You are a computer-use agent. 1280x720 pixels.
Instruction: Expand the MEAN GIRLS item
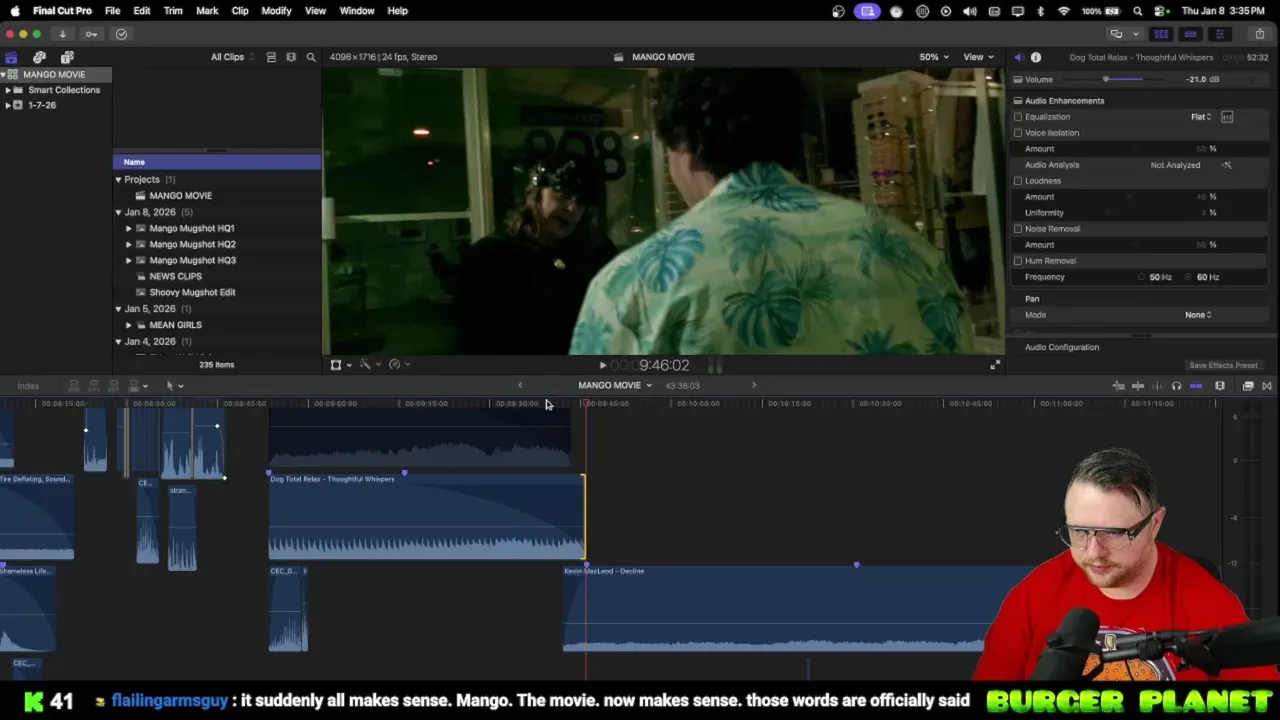pos(129,325)
